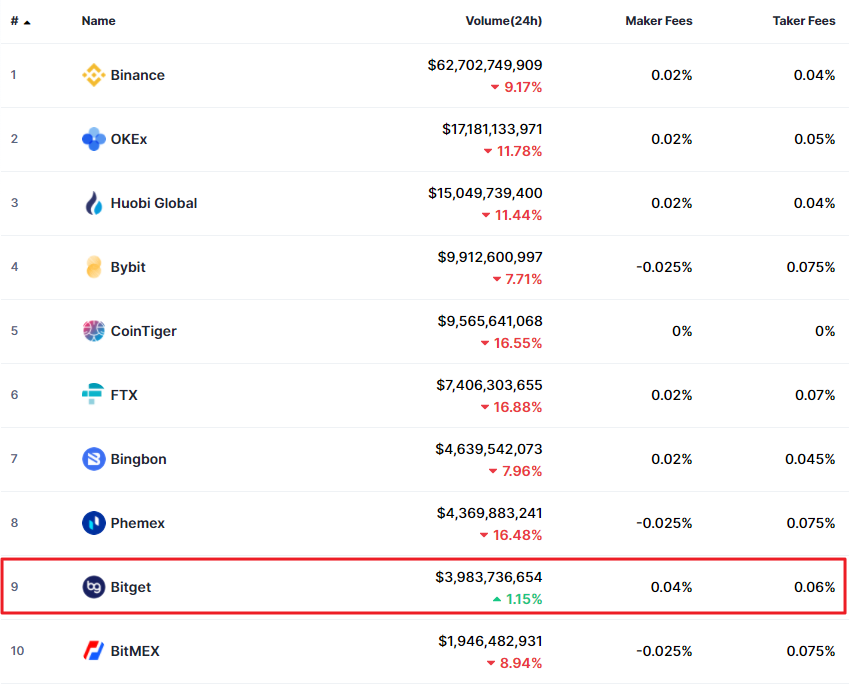Screen dimensions: 849x684
Task: Select Bitget volume $3,983,736,654
Action: click(x=489, y=577)
